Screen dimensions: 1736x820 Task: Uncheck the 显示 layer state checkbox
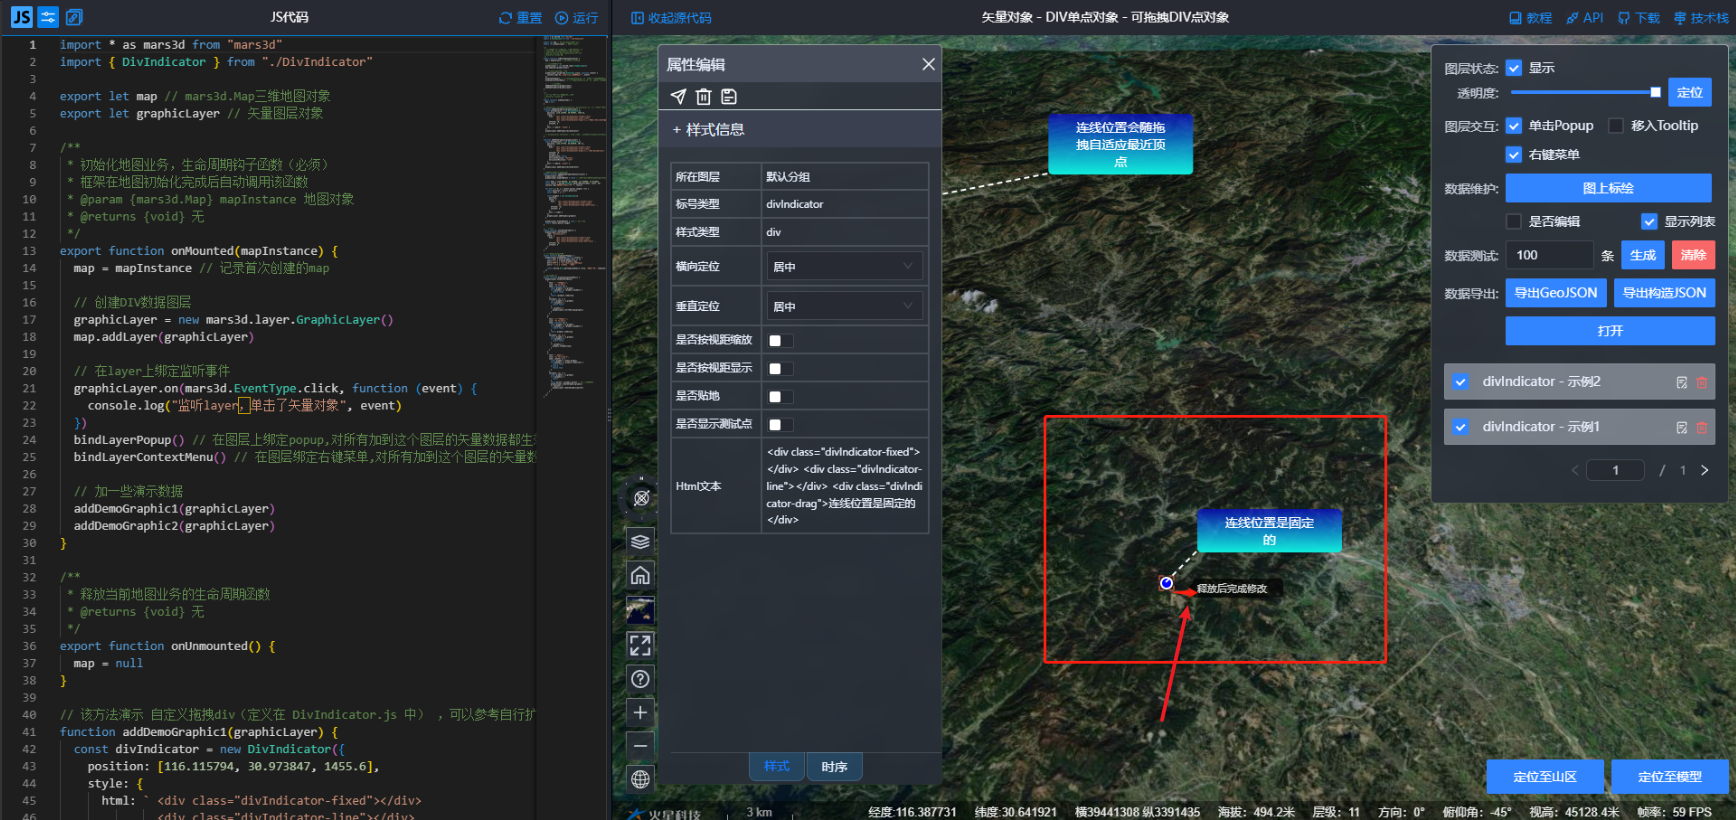(x=1514, y=68)
